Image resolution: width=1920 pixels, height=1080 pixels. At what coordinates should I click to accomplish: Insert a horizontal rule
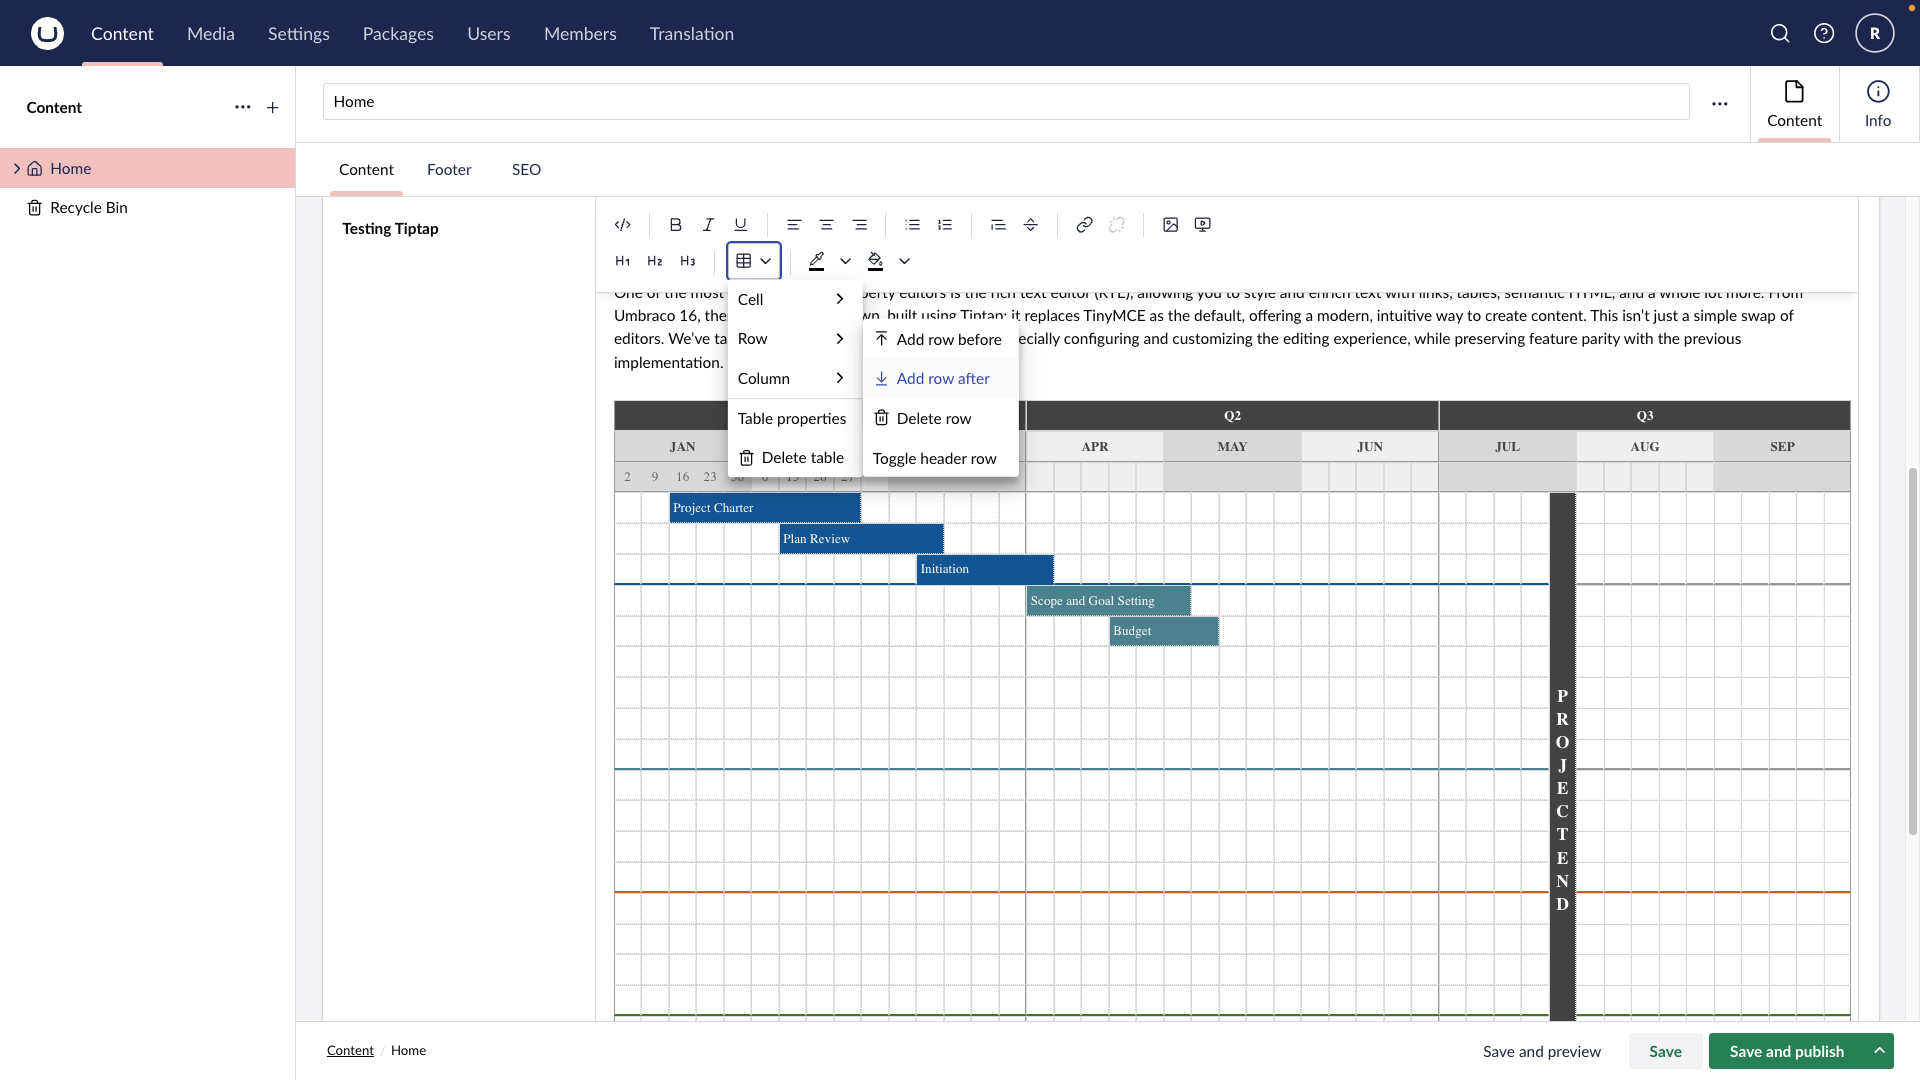pyautogui.click(x=1030, y=225)
